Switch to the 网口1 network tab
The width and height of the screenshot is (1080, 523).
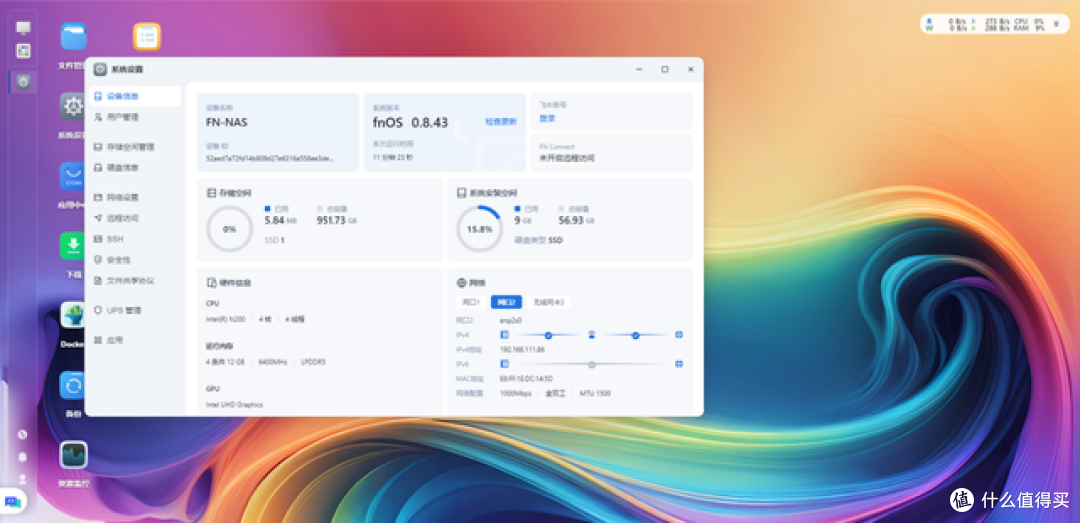pyautogui.click(x=471, y=302)
